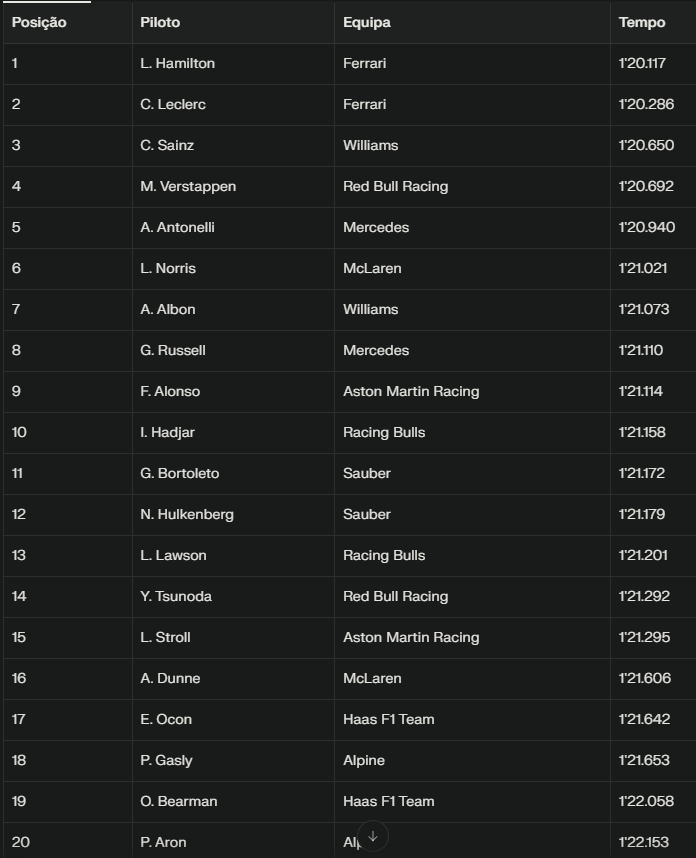The height and width of the screenshot is (858, 696).
Task: Click on A. Antonelli's row name
Action: pyautogui.click(x=177, y=227)
